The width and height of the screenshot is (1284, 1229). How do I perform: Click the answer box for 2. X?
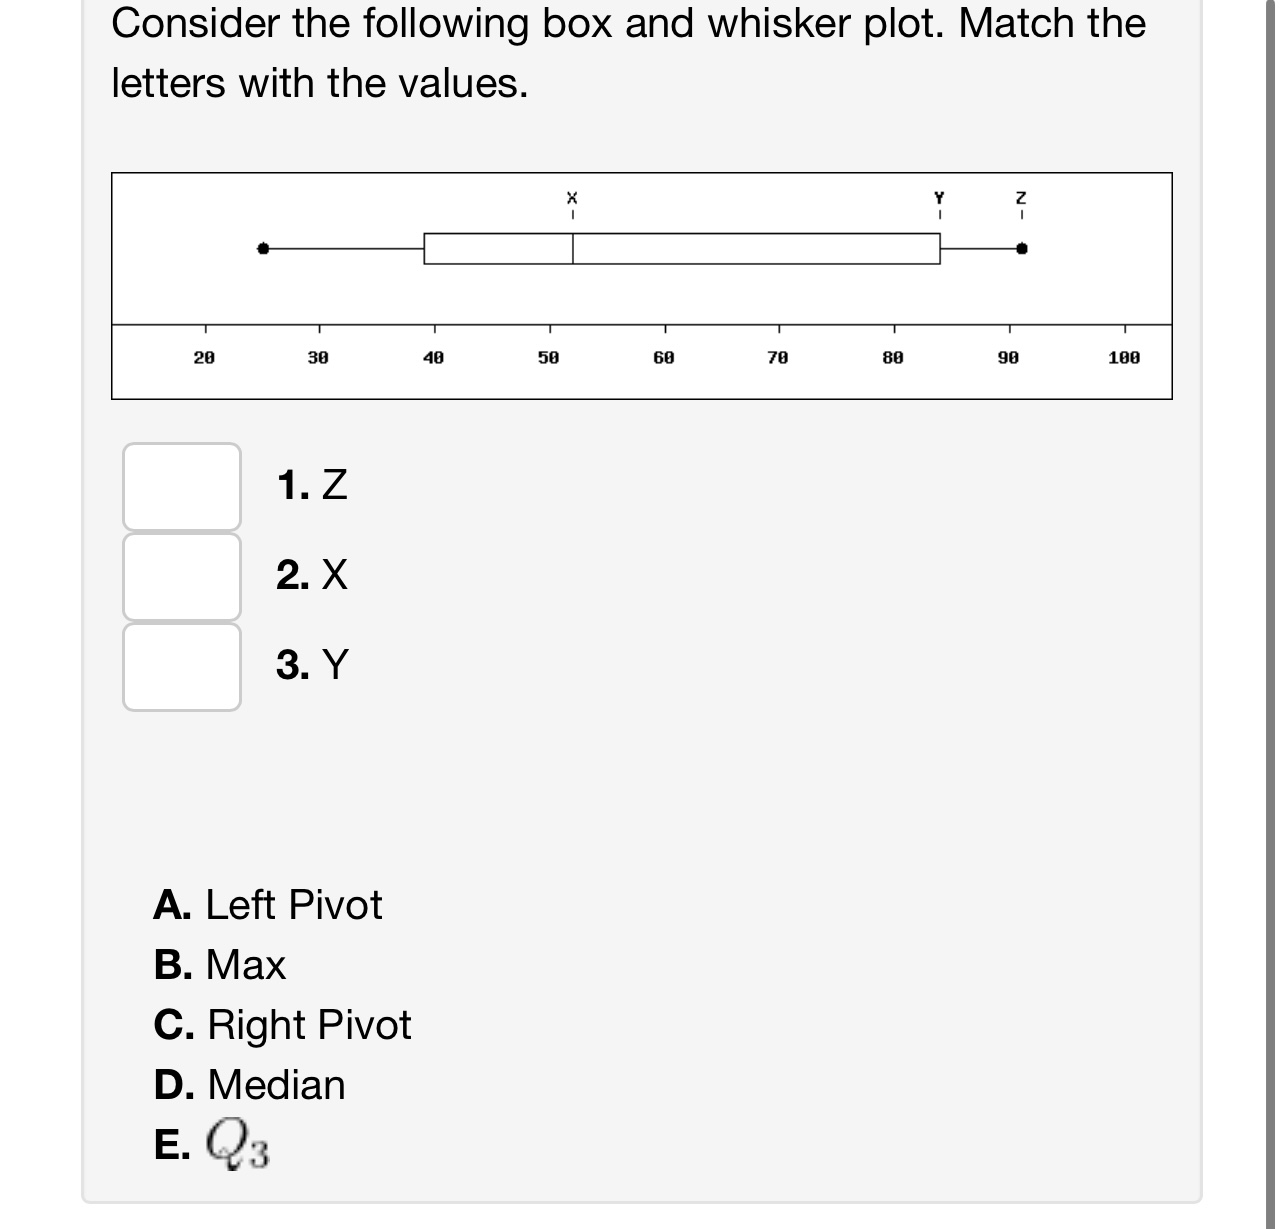(181, 578)
